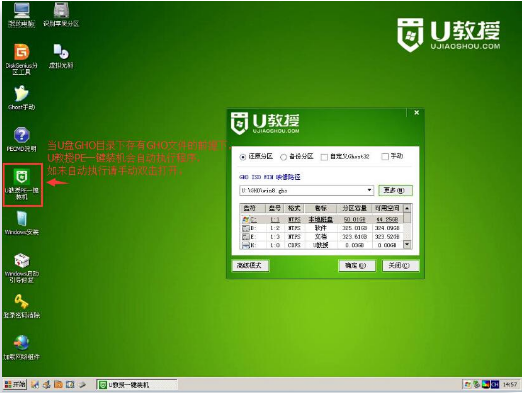Select the U教授PE一键装机 desktop icon
This screenshot has height=393, width=524.
tap(22, 177)
